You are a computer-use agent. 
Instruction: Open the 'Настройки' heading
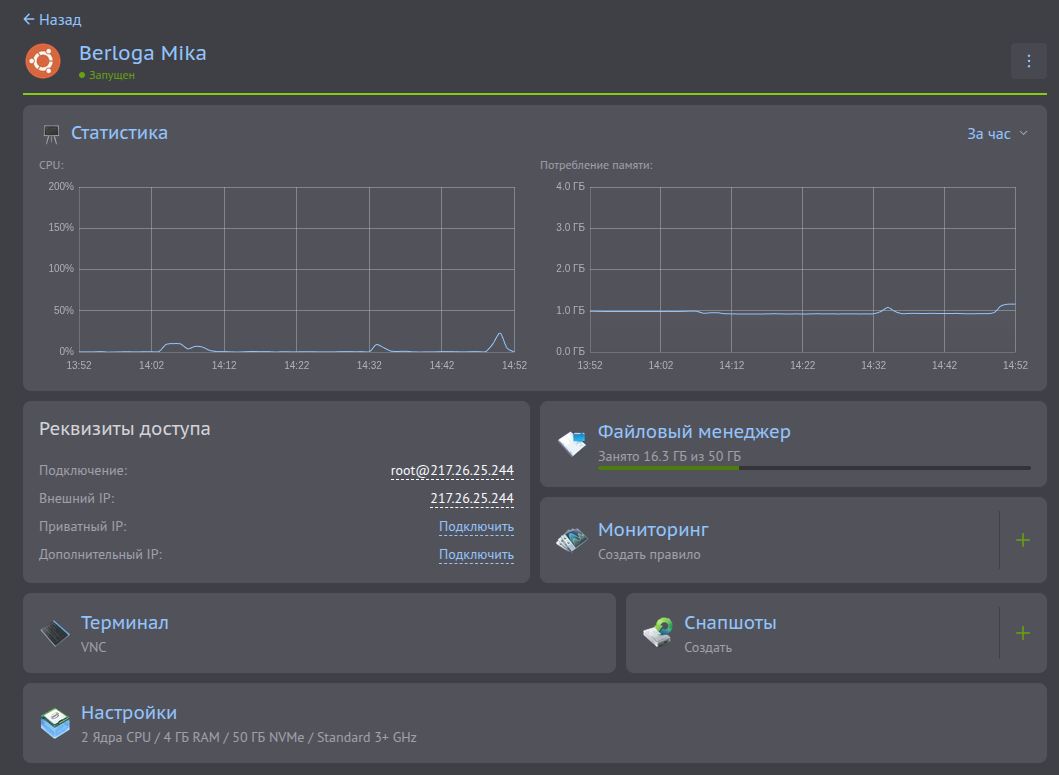pyautogui.click(x=129, y=713)
